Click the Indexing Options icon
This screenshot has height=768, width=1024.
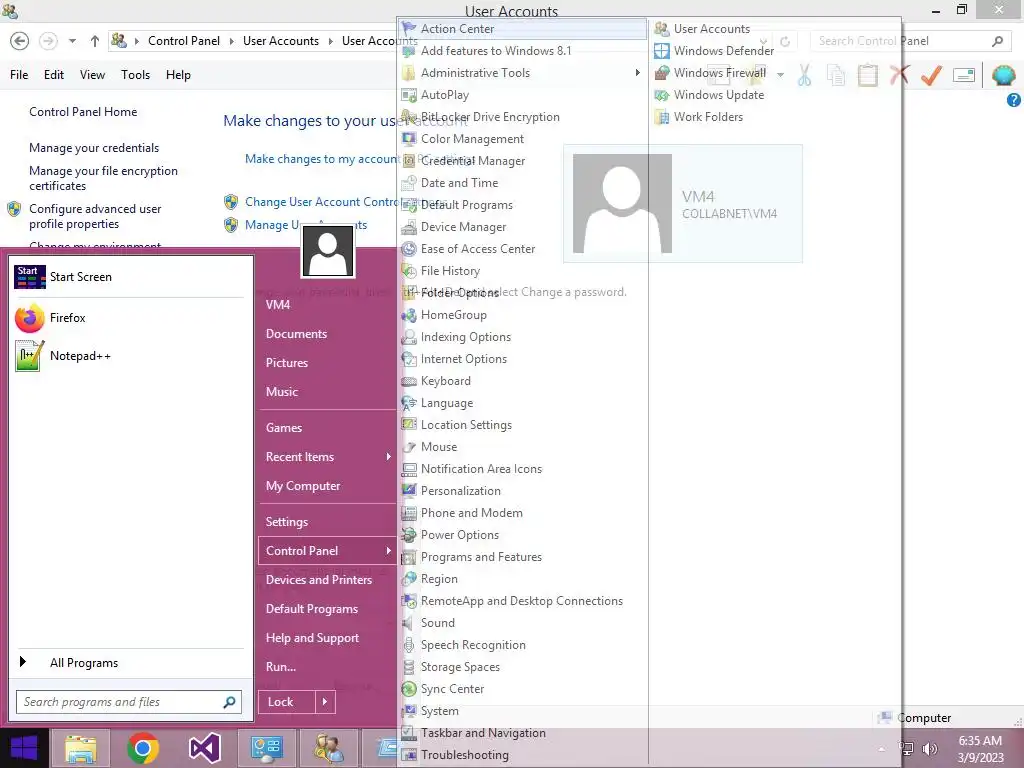click(409, 337)
